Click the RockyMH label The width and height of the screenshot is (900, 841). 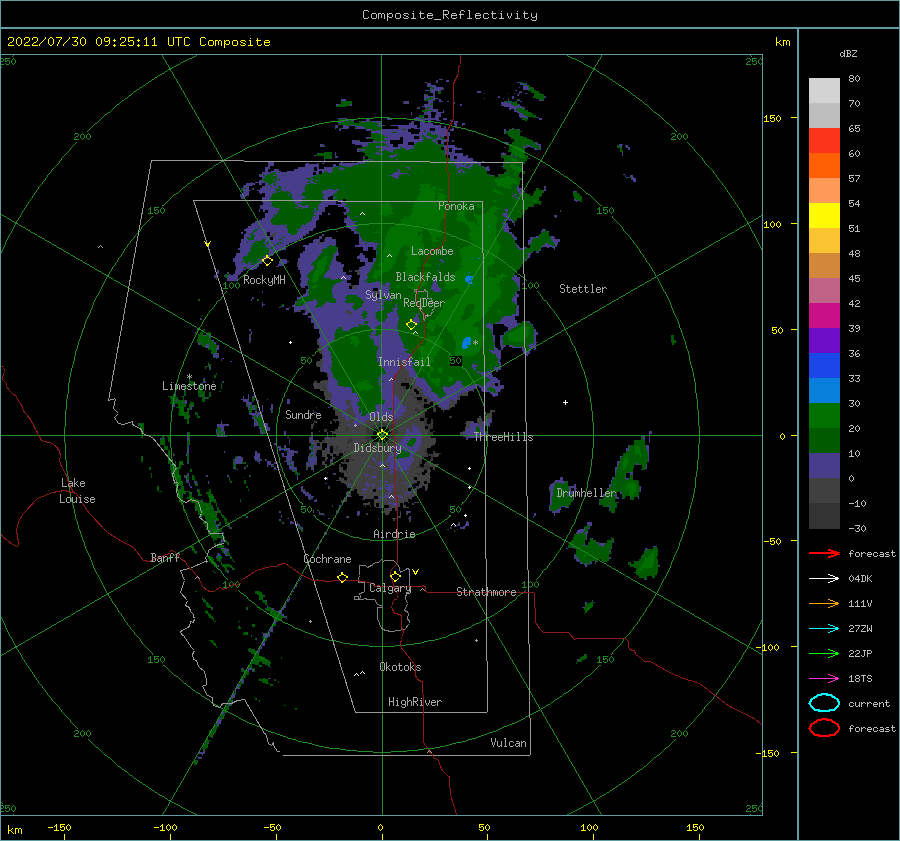point(264,280)
